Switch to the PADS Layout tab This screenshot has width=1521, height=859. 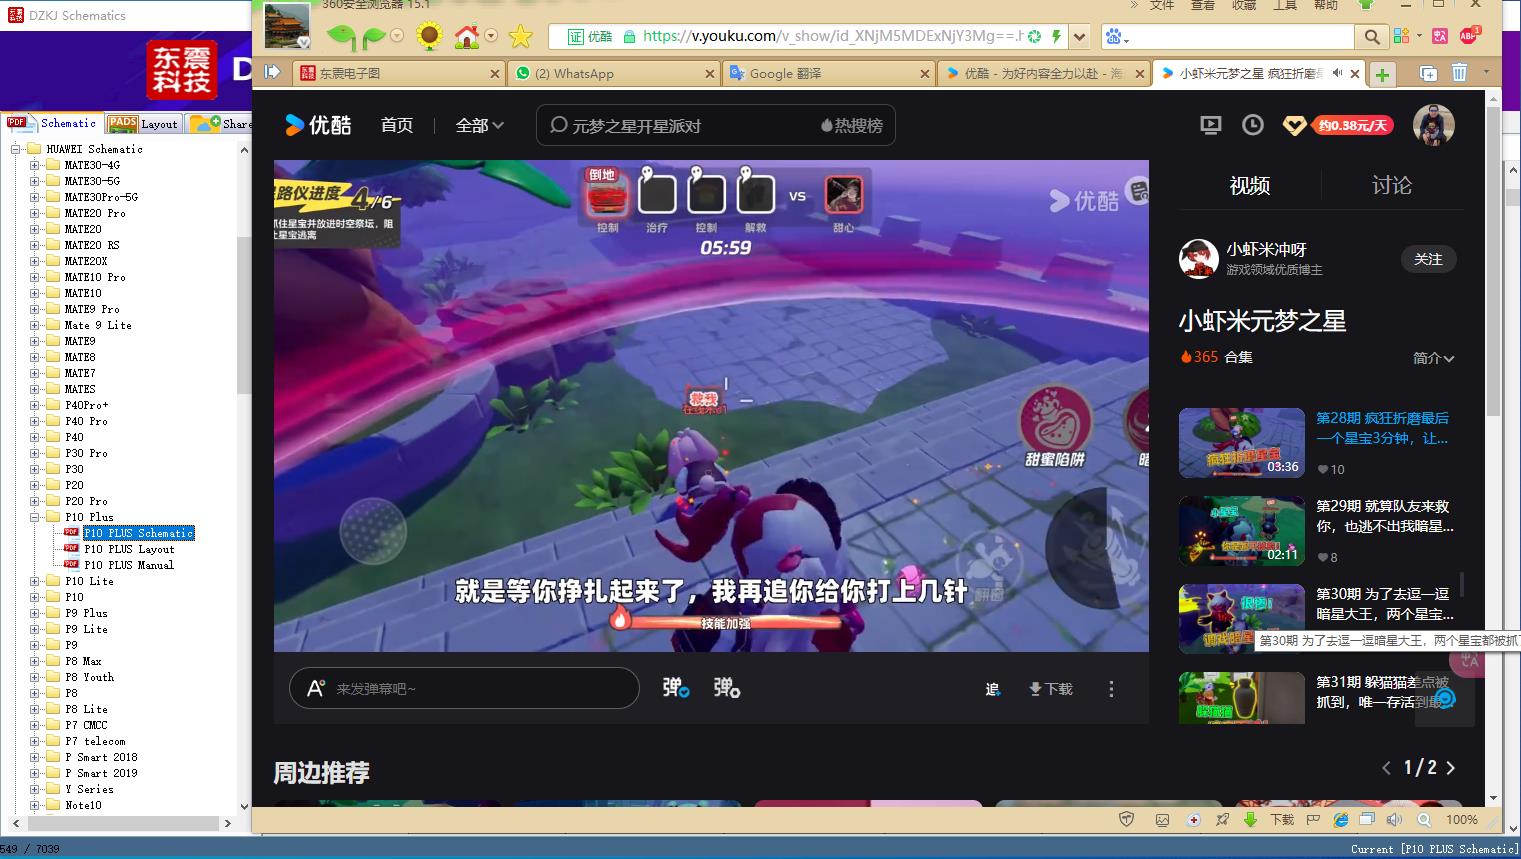(144, 123)
